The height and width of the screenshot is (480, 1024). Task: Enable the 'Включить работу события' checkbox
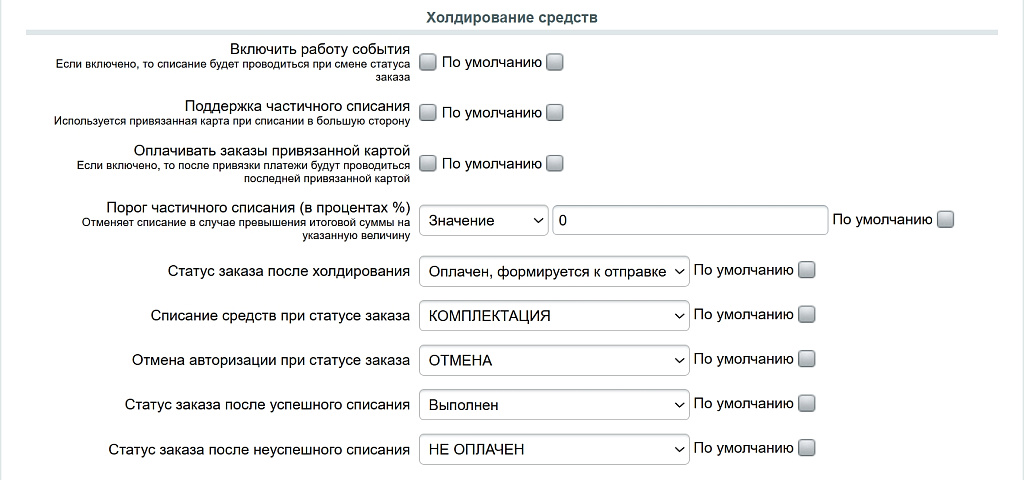428,62
